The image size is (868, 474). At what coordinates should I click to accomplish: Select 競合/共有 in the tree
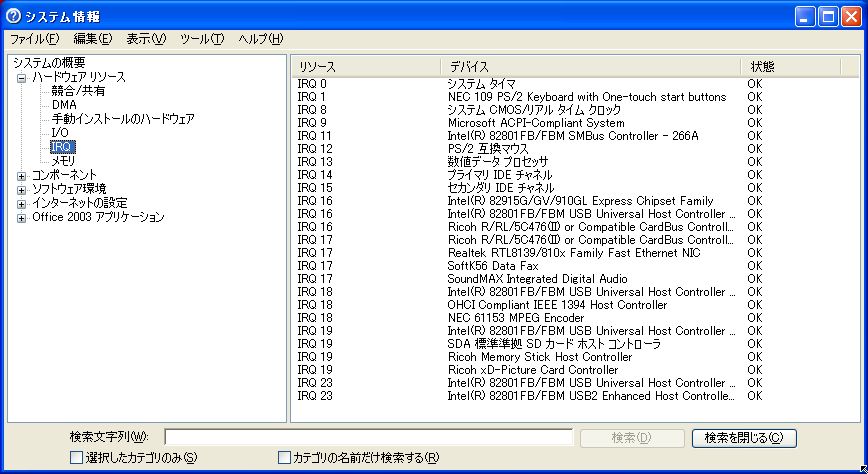tap(78, 91)
